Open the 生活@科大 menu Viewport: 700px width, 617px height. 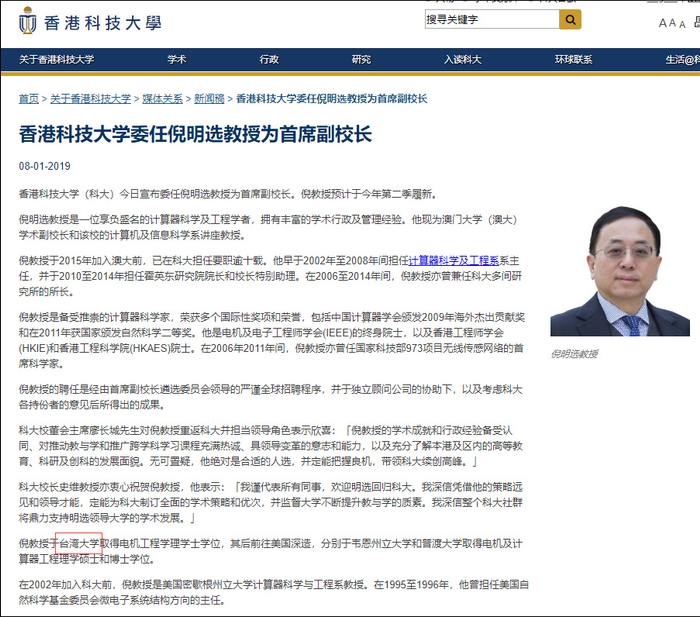[683, 59]
